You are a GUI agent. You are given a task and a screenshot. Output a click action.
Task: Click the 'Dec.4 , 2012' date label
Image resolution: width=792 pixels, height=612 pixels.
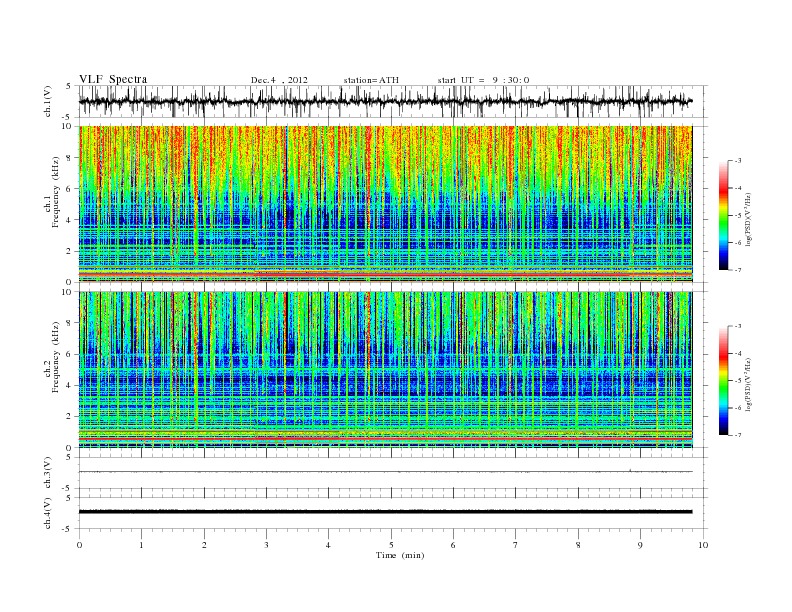coord(279,80)
